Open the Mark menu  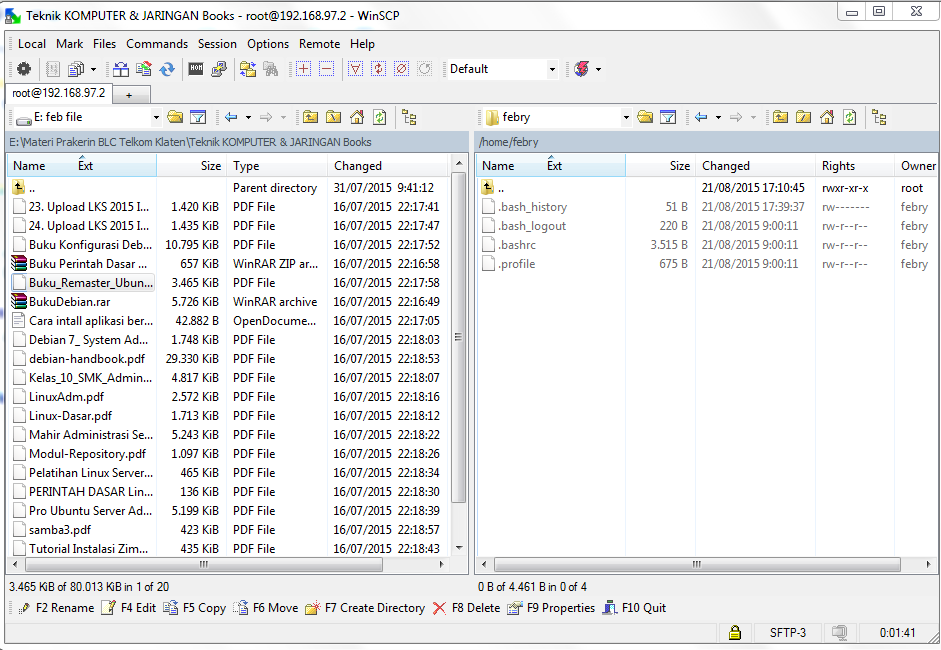70,44
